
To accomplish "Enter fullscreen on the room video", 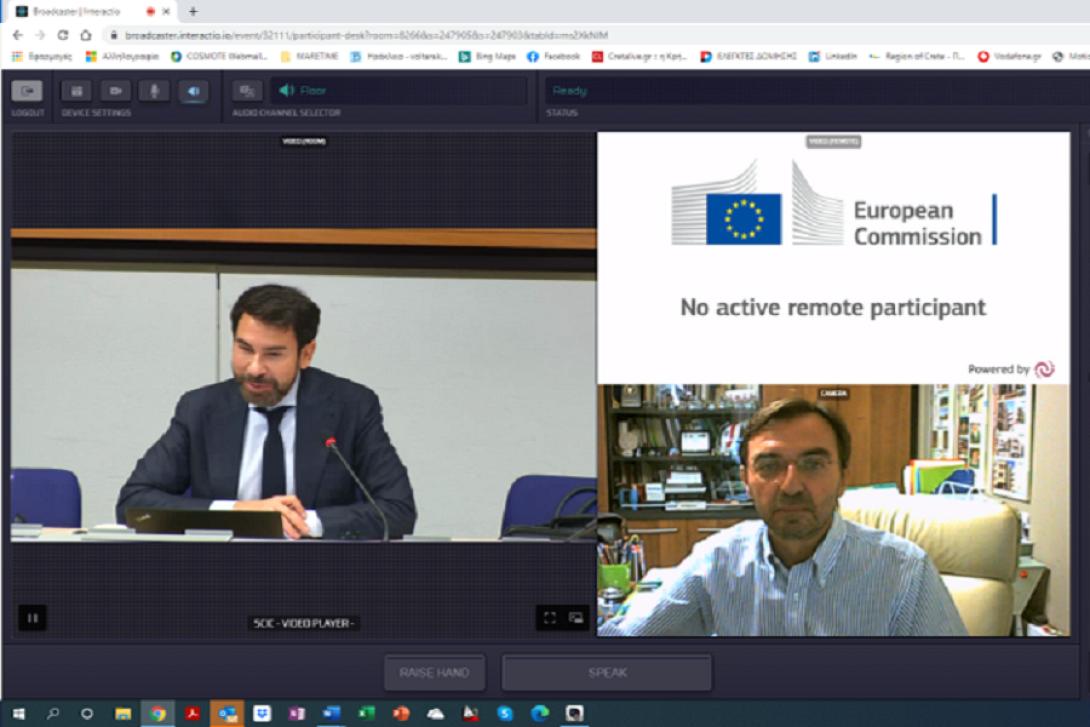I will [549, 618].
